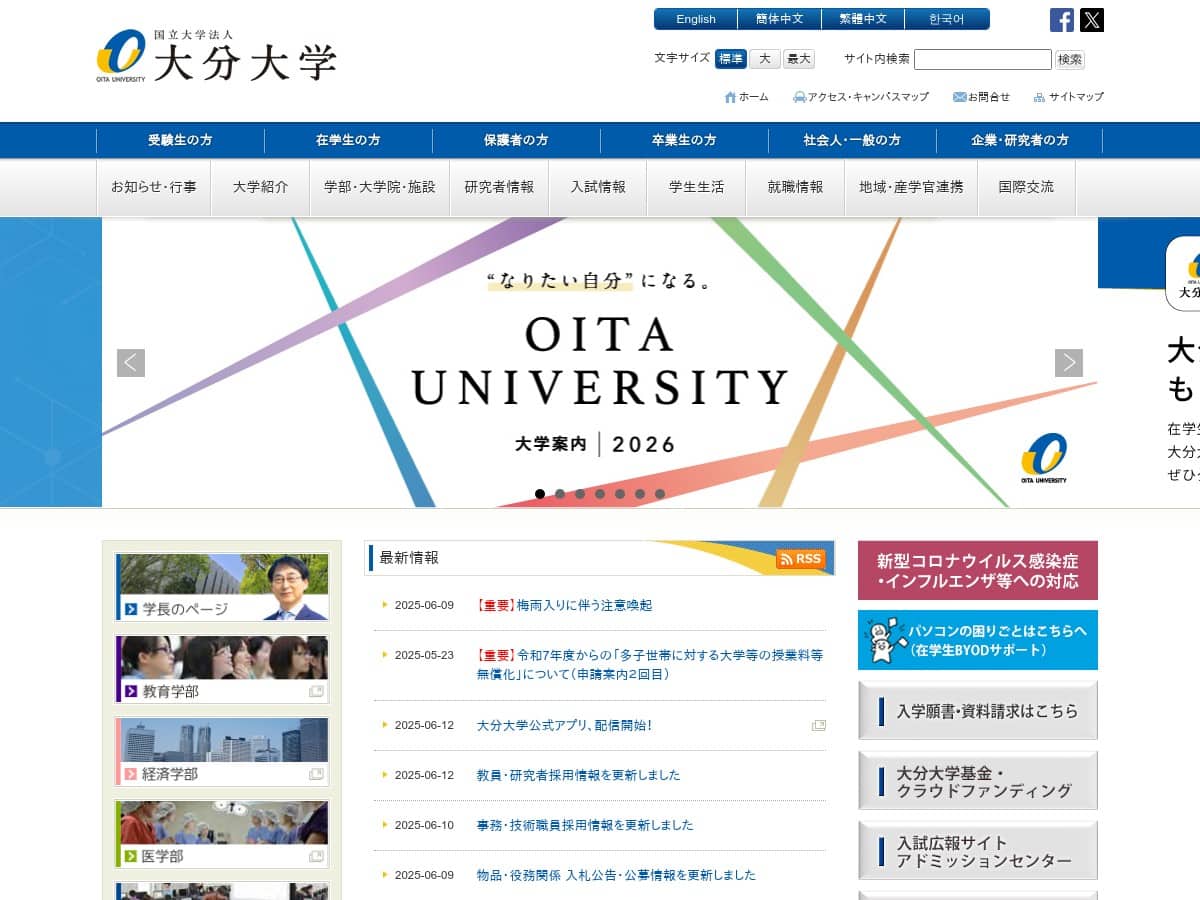Set text size to 最大
The image size is (1200, 900).
pyautogui.click(x=799, y=59)
